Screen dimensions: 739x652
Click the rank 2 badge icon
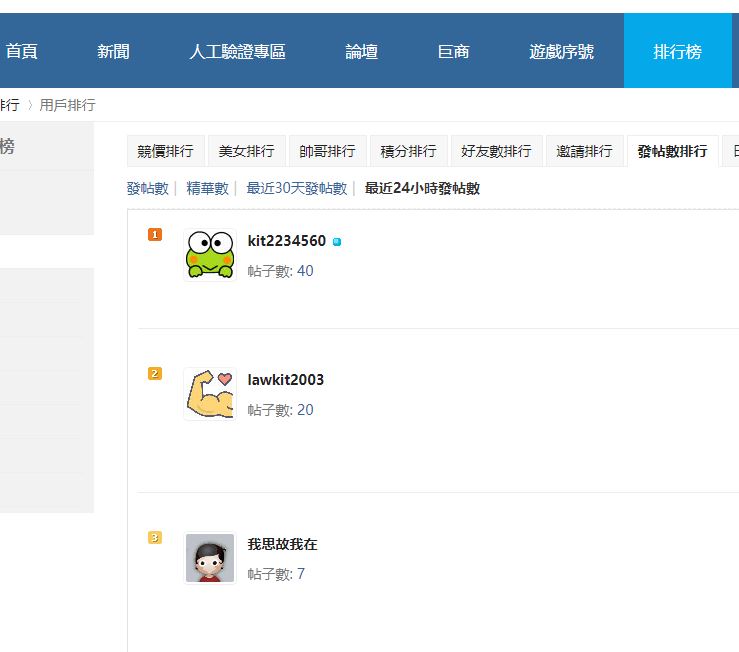pyautogui.click(x=154, y=374)
